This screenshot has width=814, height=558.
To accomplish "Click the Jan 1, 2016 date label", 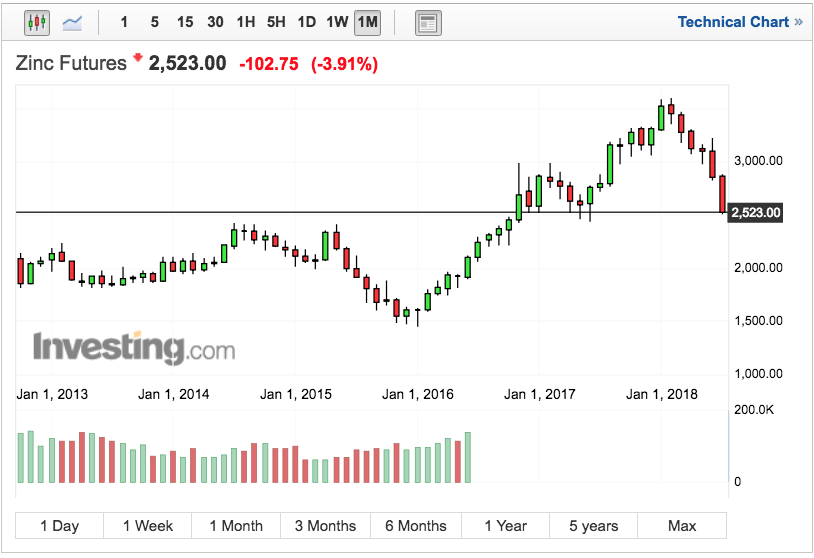I will [x=417, y=394].
